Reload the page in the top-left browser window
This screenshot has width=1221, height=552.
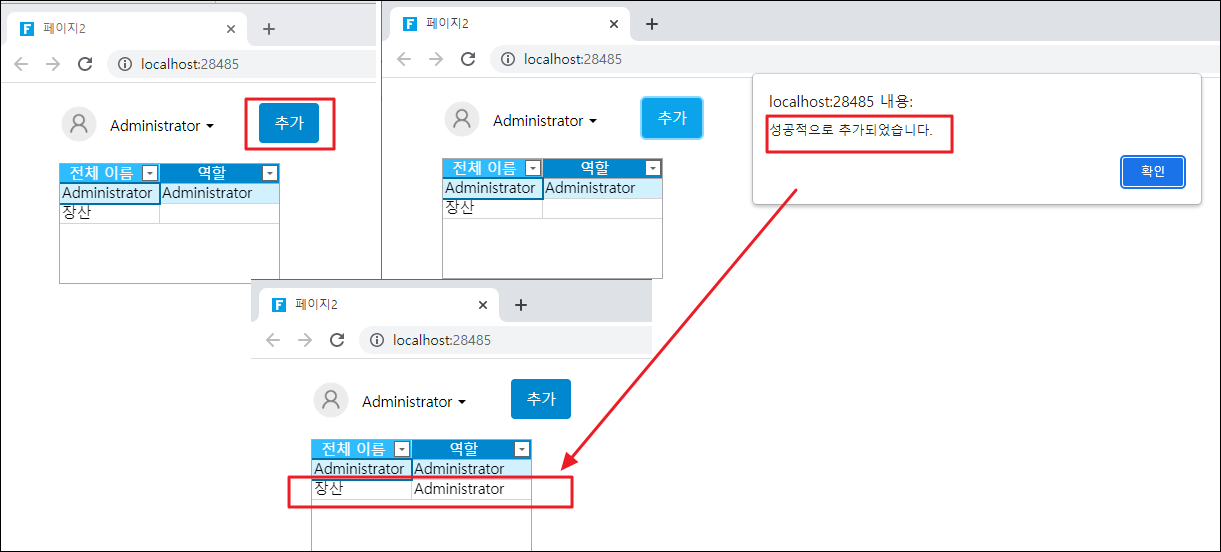pos(85,64)
